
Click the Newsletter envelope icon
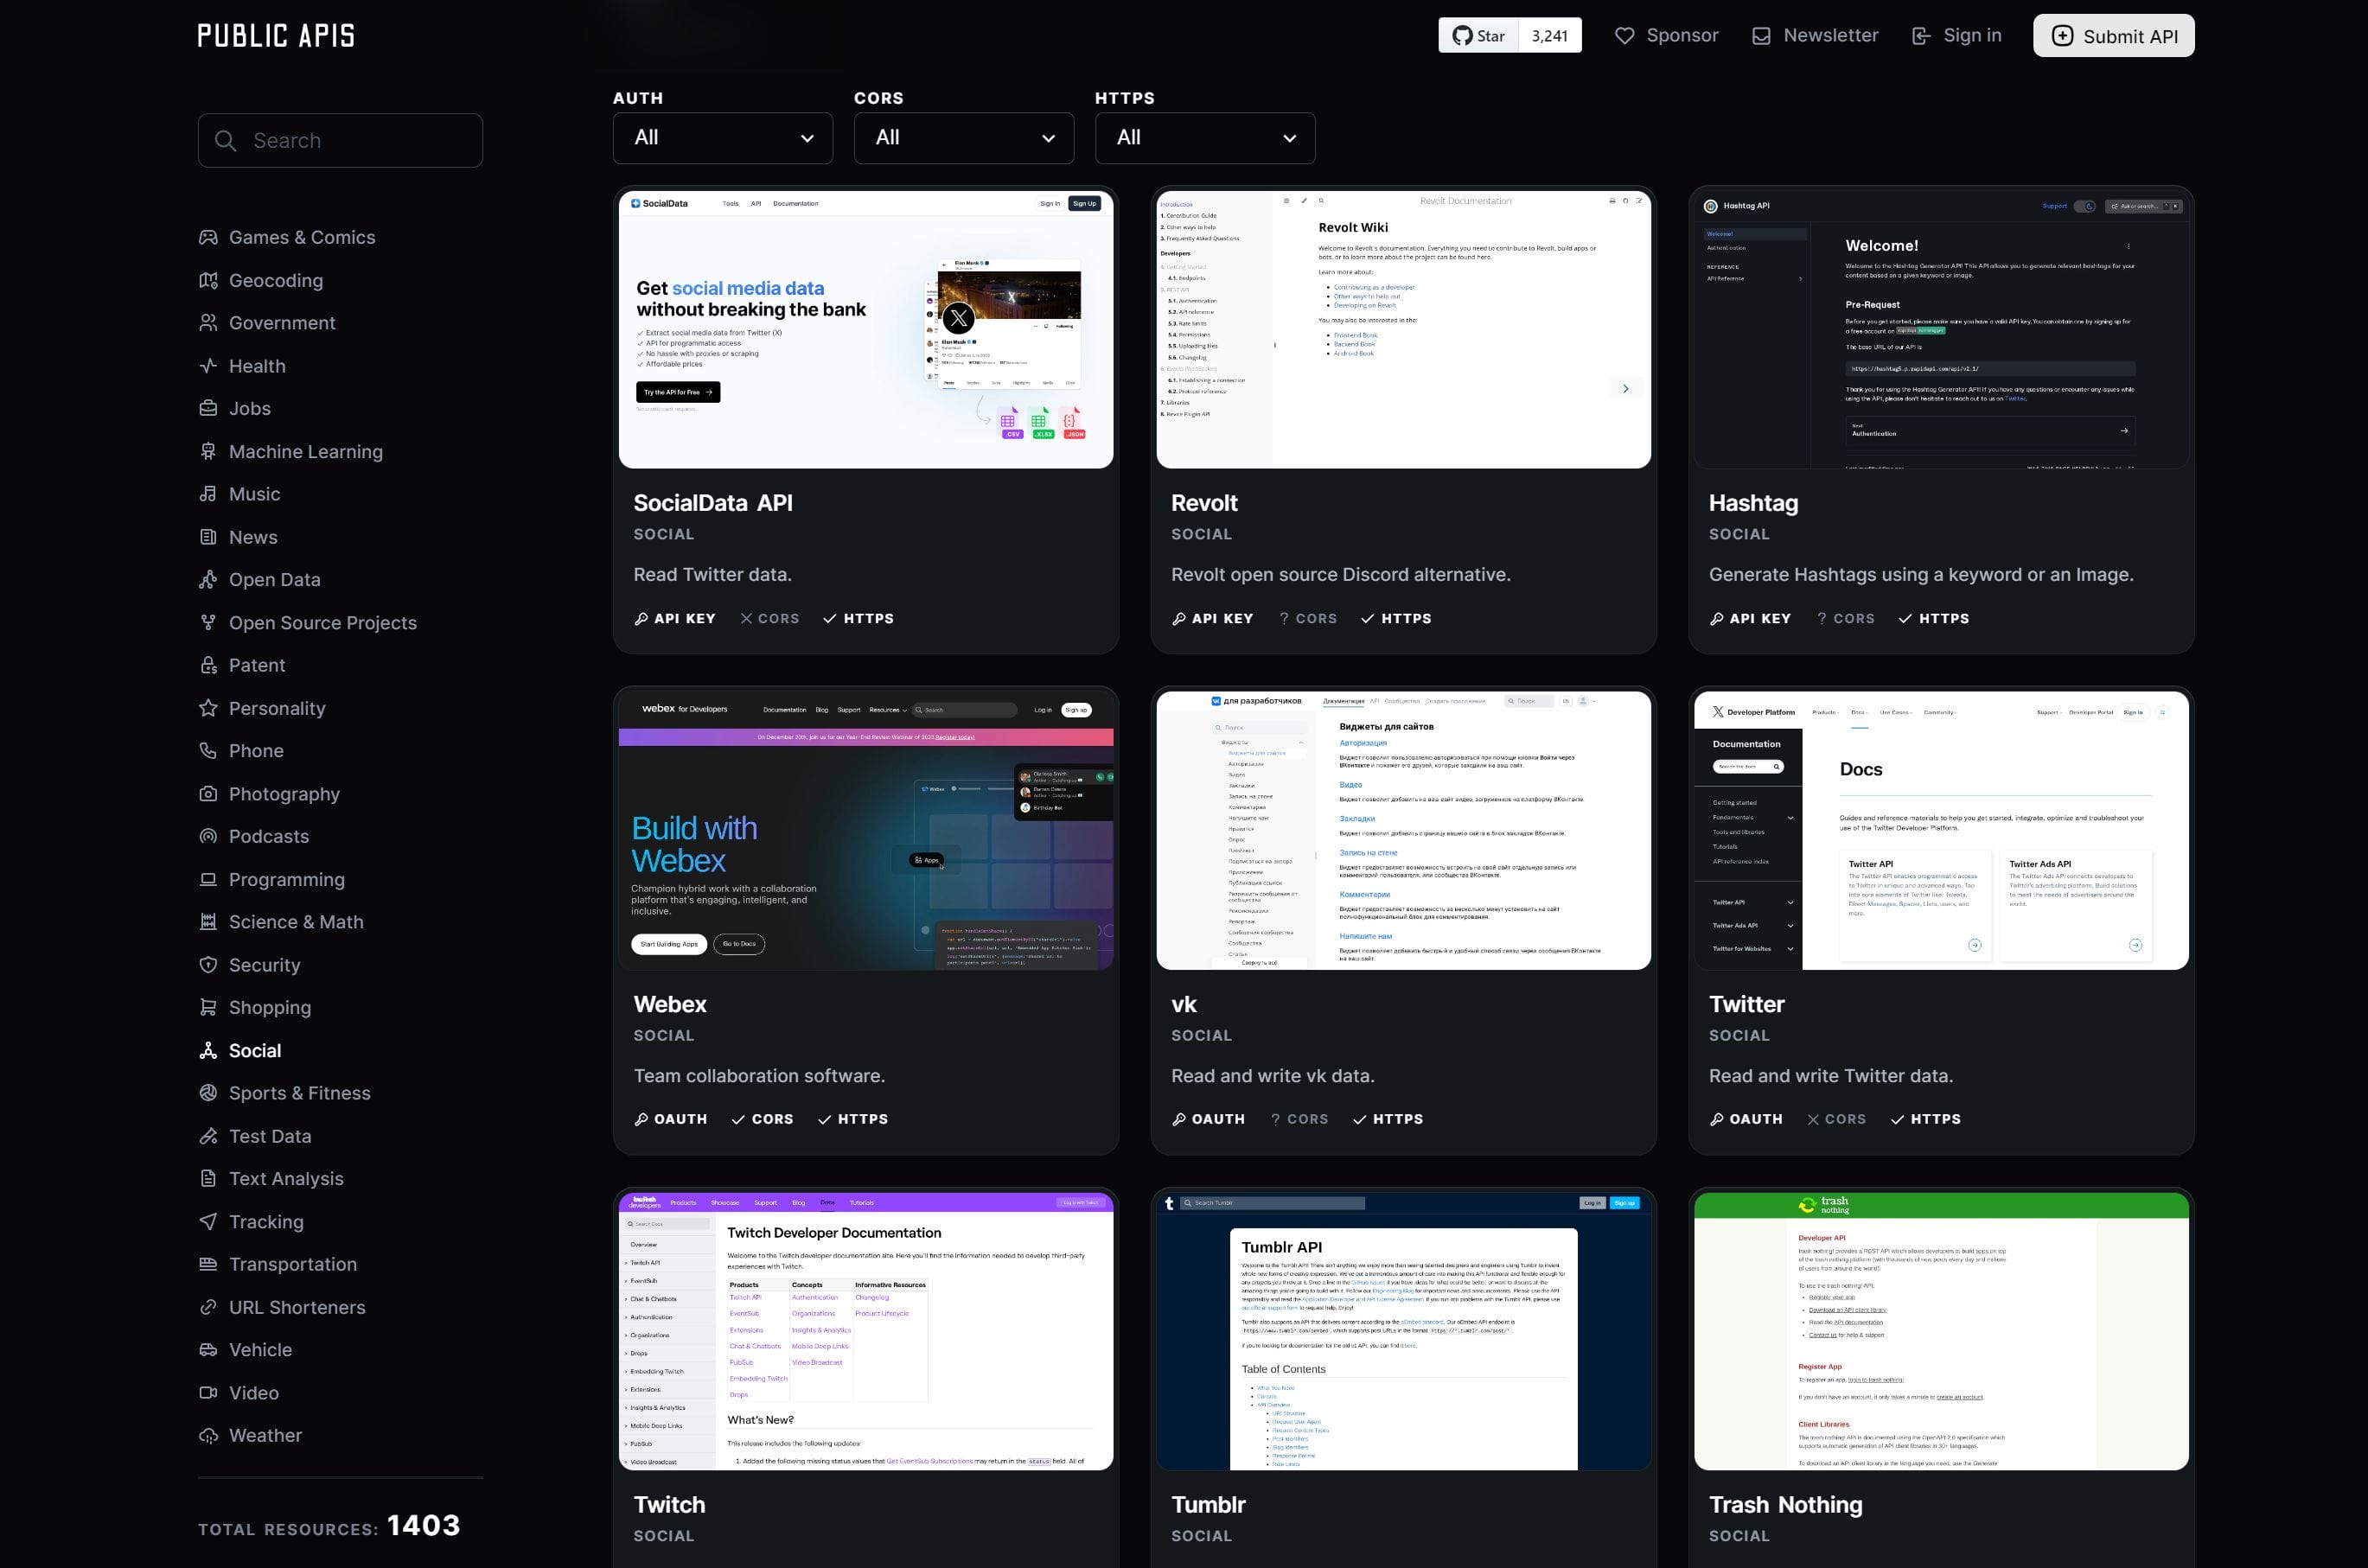(x=1760, y=35)
